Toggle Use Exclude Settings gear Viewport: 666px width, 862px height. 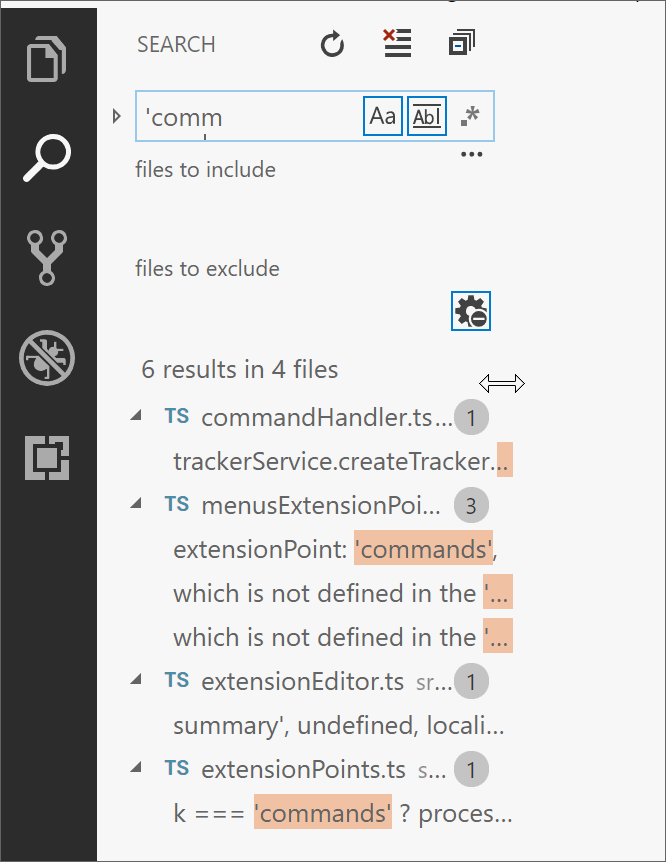pyautogui.click(x=470, y=311)
